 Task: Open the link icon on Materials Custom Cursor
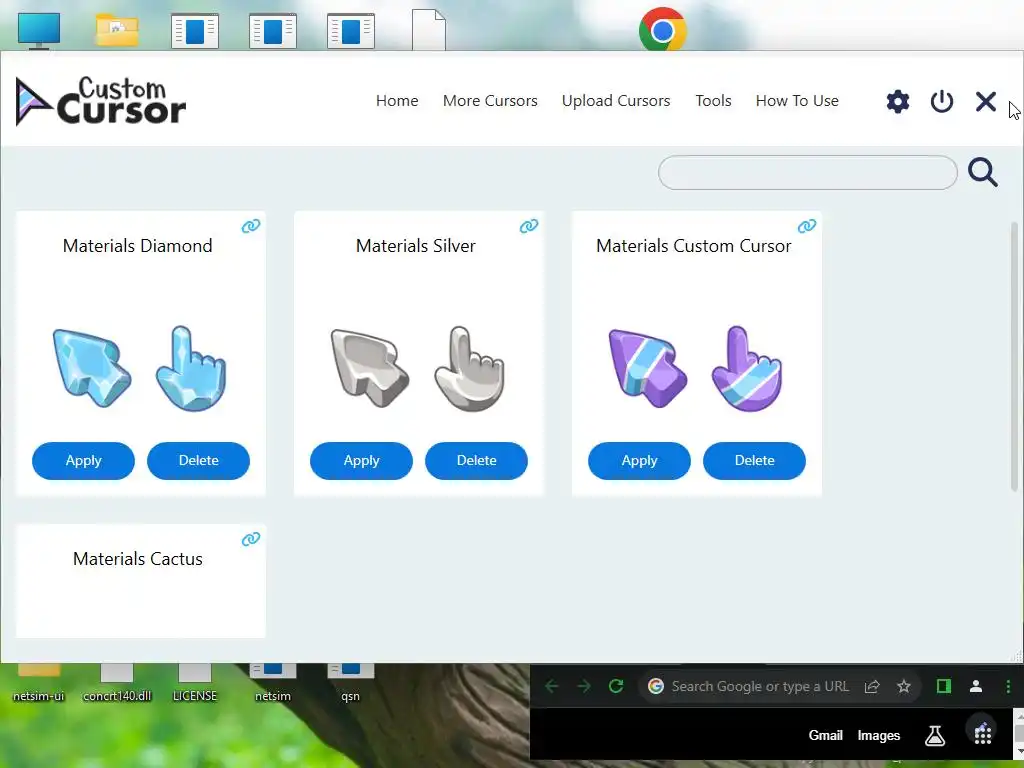coord(807,226)
